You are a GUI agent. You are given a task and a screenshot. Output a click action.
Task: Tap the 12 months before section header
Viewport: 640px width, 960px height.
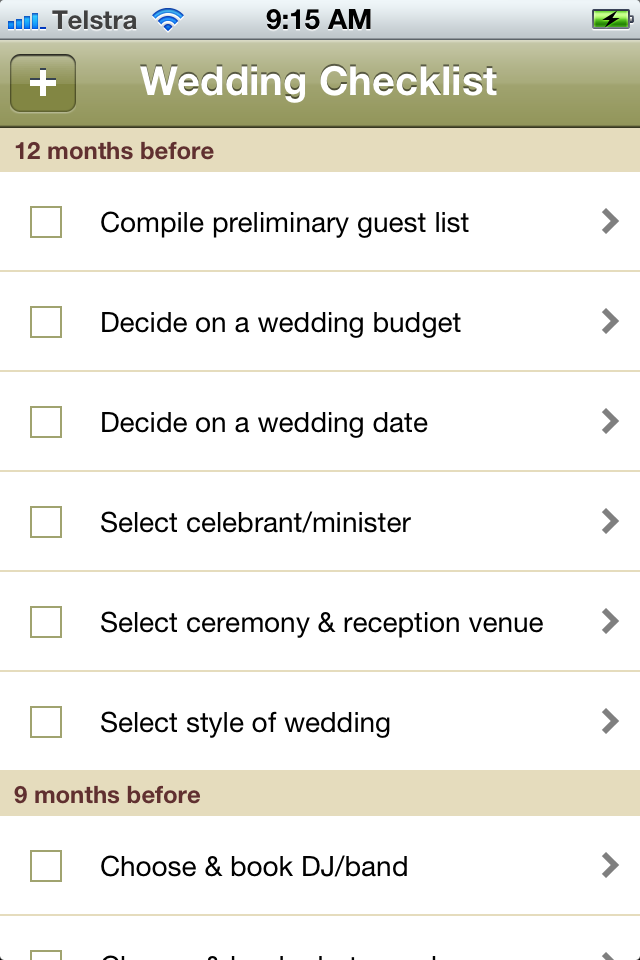point(114,151)
